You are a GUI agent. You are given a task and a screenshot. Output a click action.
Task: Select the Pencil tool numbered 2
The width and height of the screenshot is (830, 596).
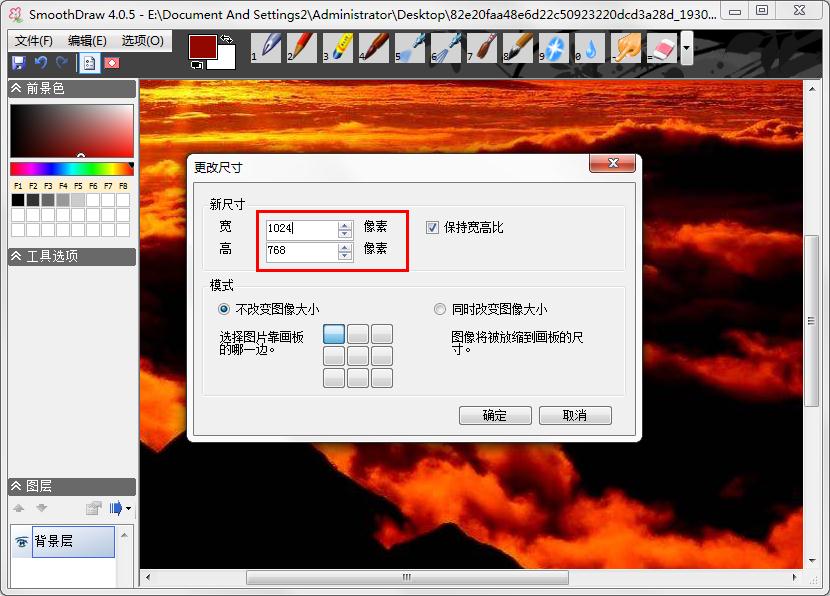click(302, 47)
